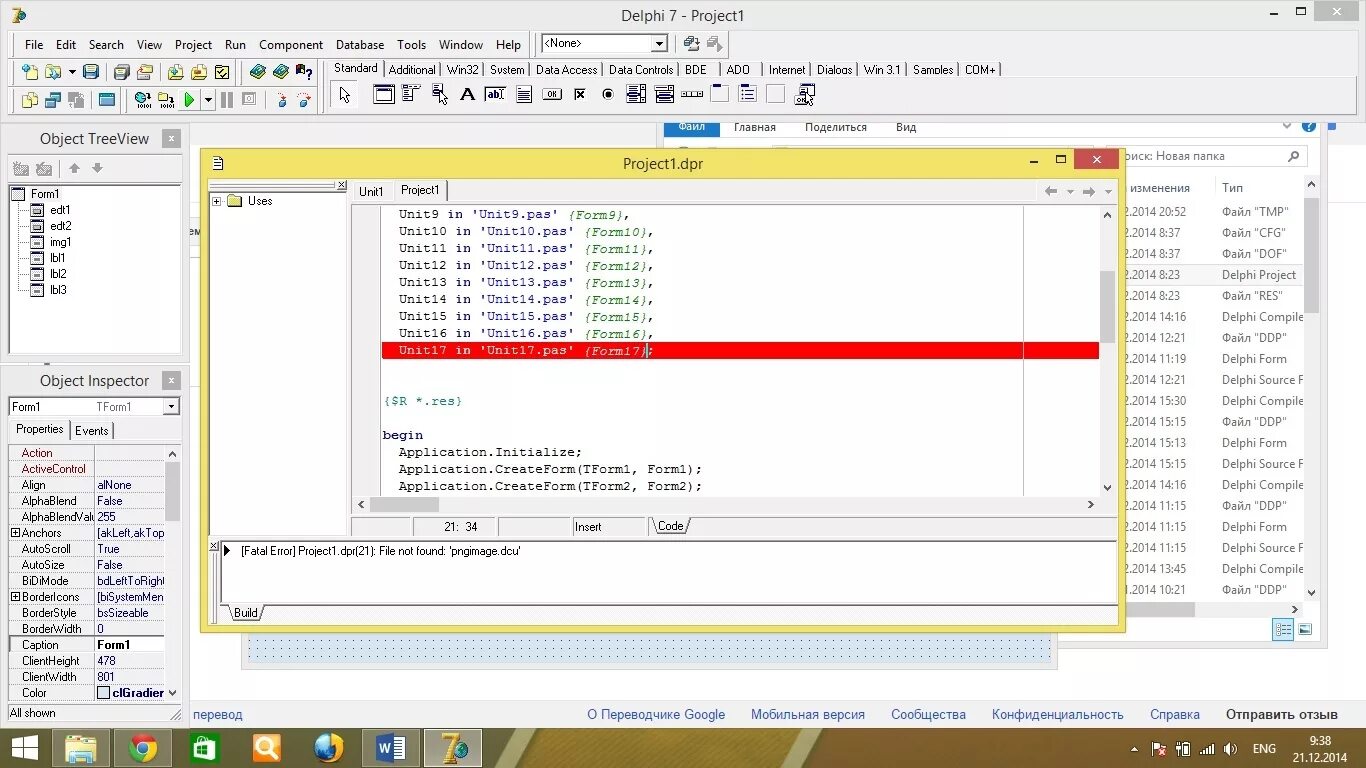This screenshot has height=768, width=1366.
Task: Select the ComboBox component in palette
Action: point(664,95)
